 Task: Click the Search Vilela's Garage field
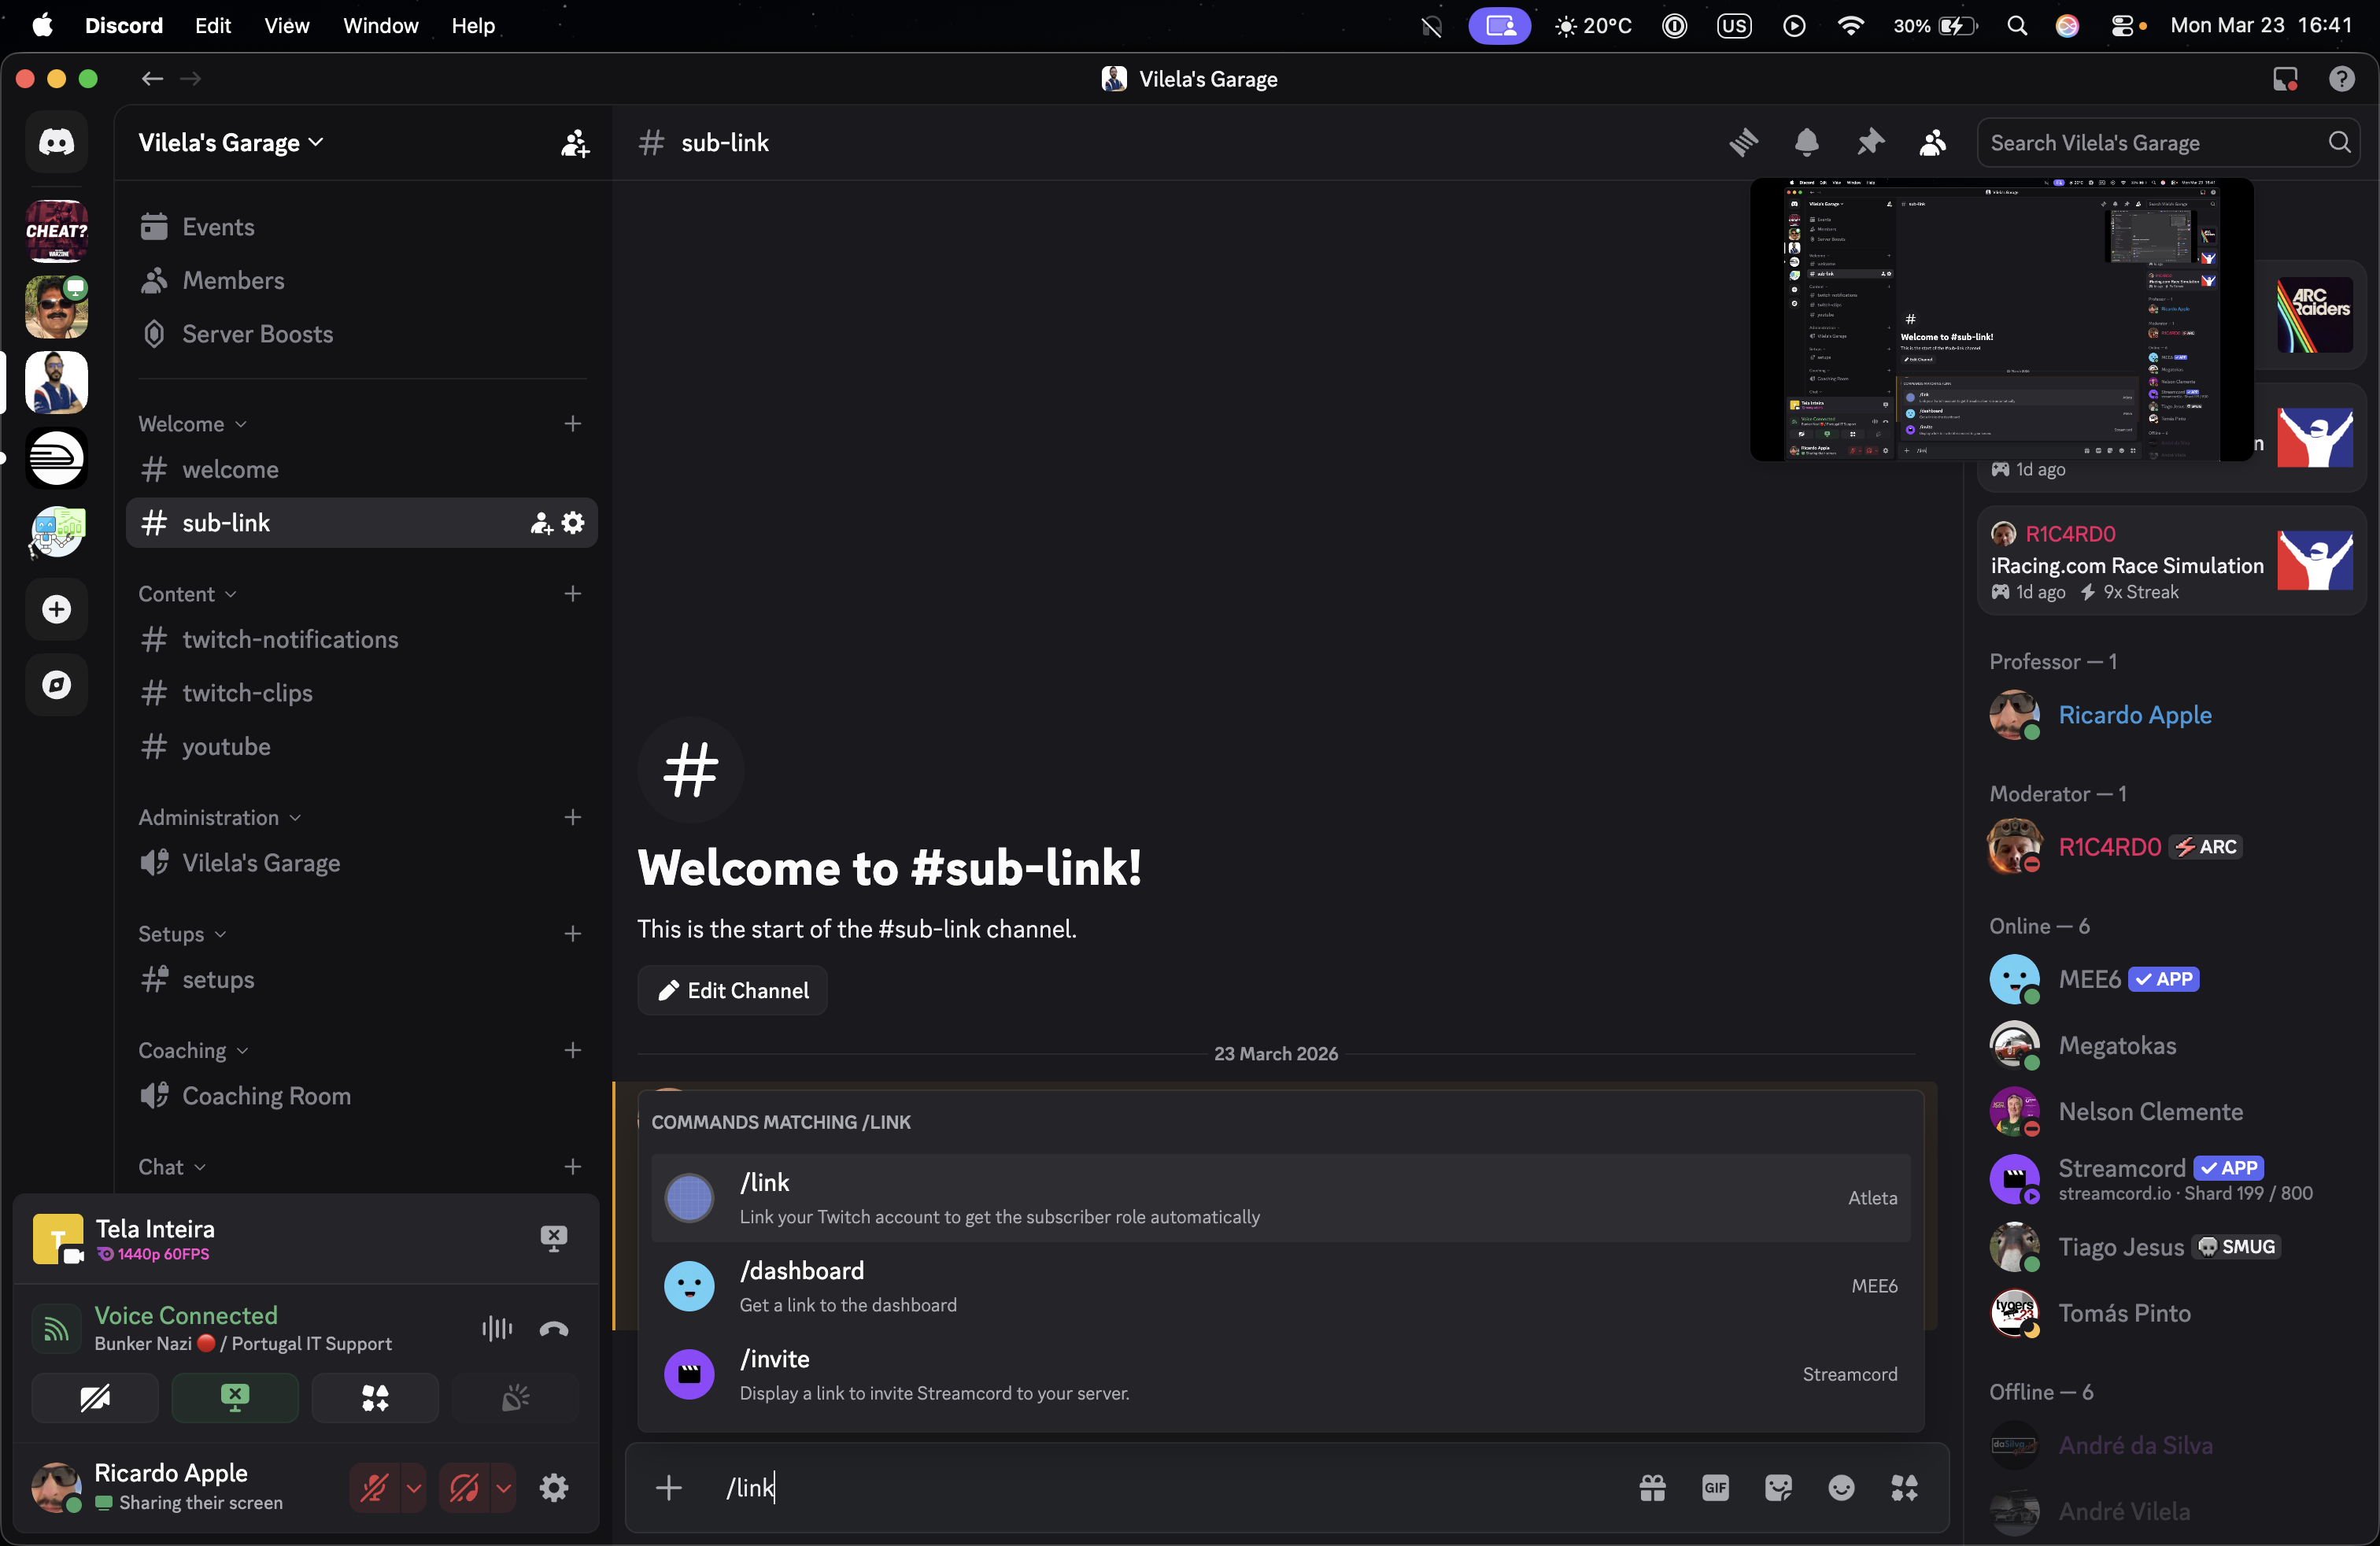(x=2150, y=143)
